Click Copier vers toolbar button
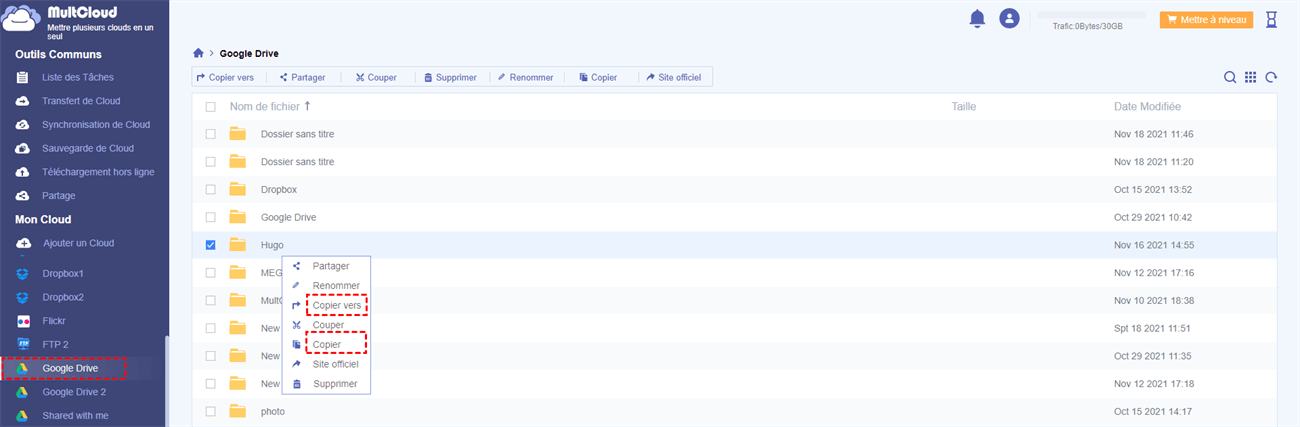Screen dimensions: 1300x427 [225, 77]
